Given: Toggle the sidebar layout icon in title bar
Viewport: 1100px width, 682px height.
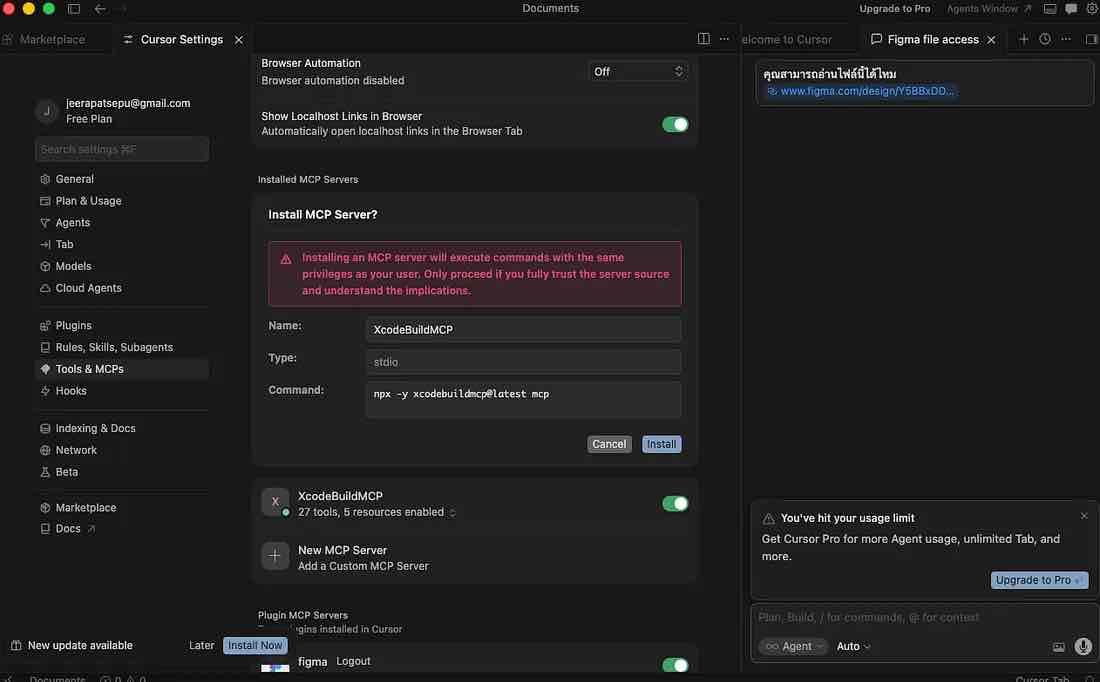Looking at the screenshot, I should click(74, 9).
